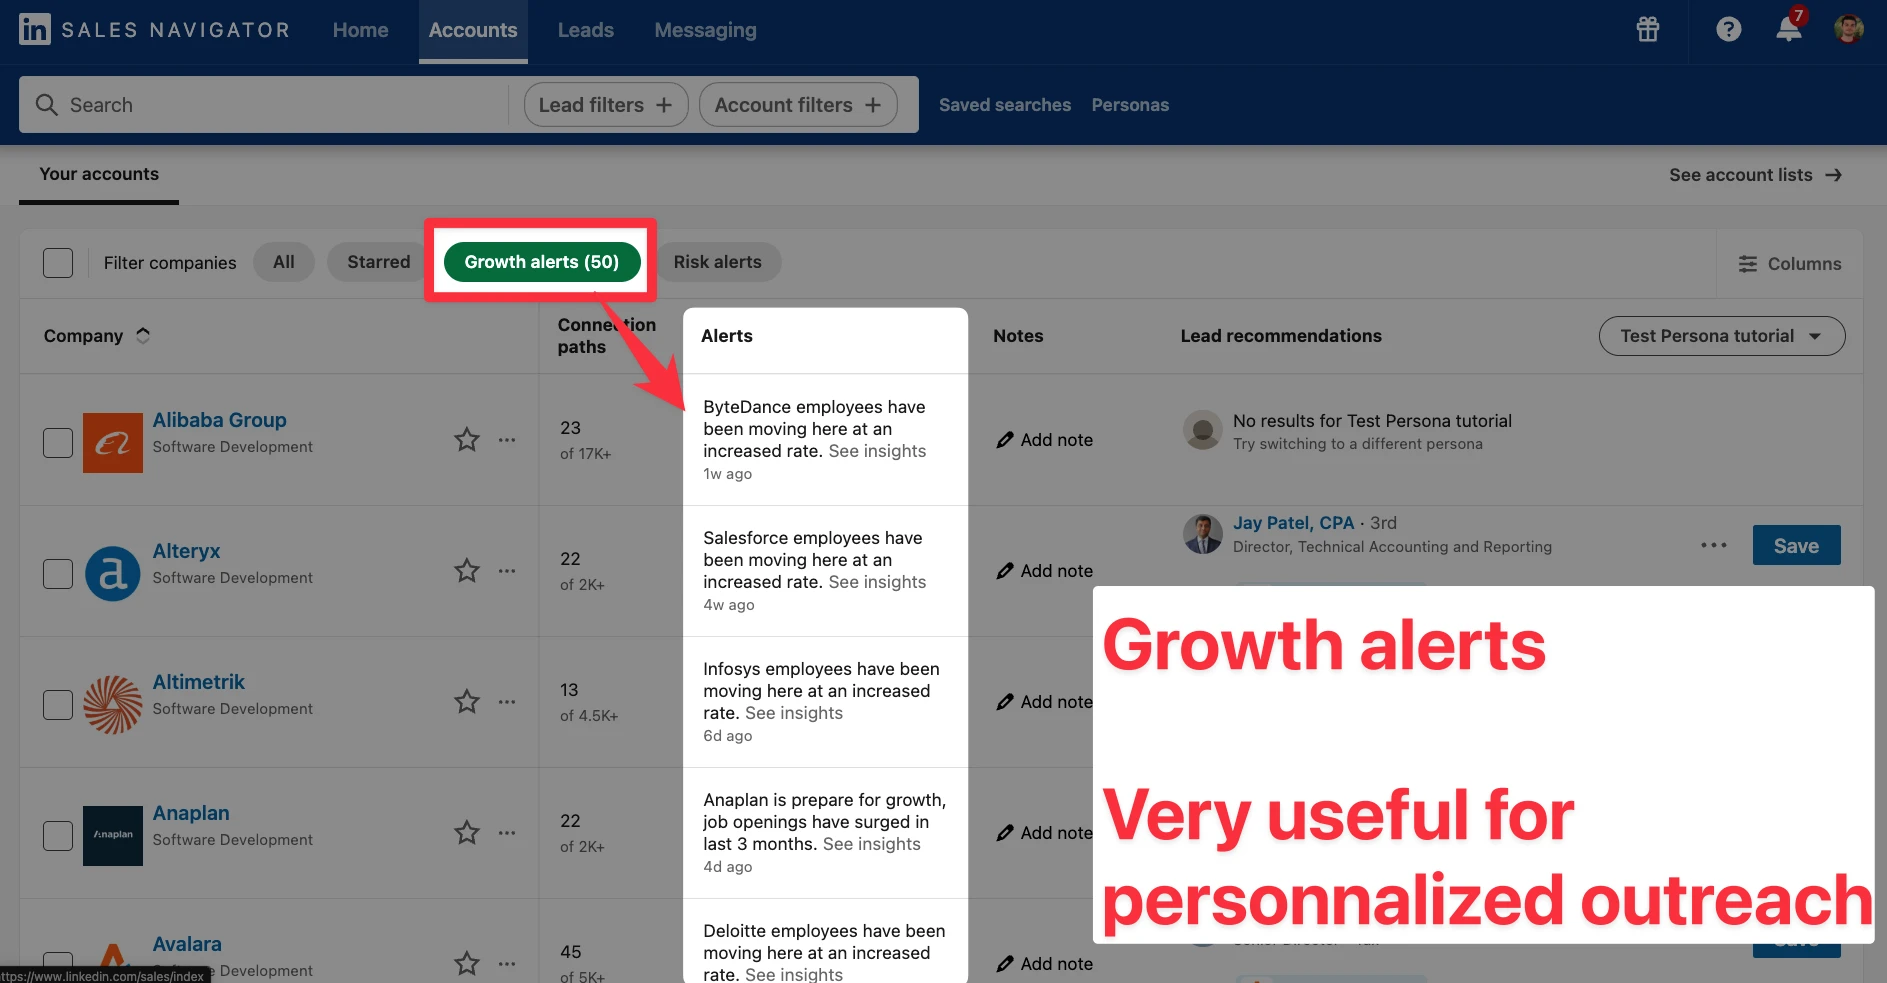Open the gift rewards icon
Image resolution: width=1887 pixels, height=983 pixels.
[1648, 30]
